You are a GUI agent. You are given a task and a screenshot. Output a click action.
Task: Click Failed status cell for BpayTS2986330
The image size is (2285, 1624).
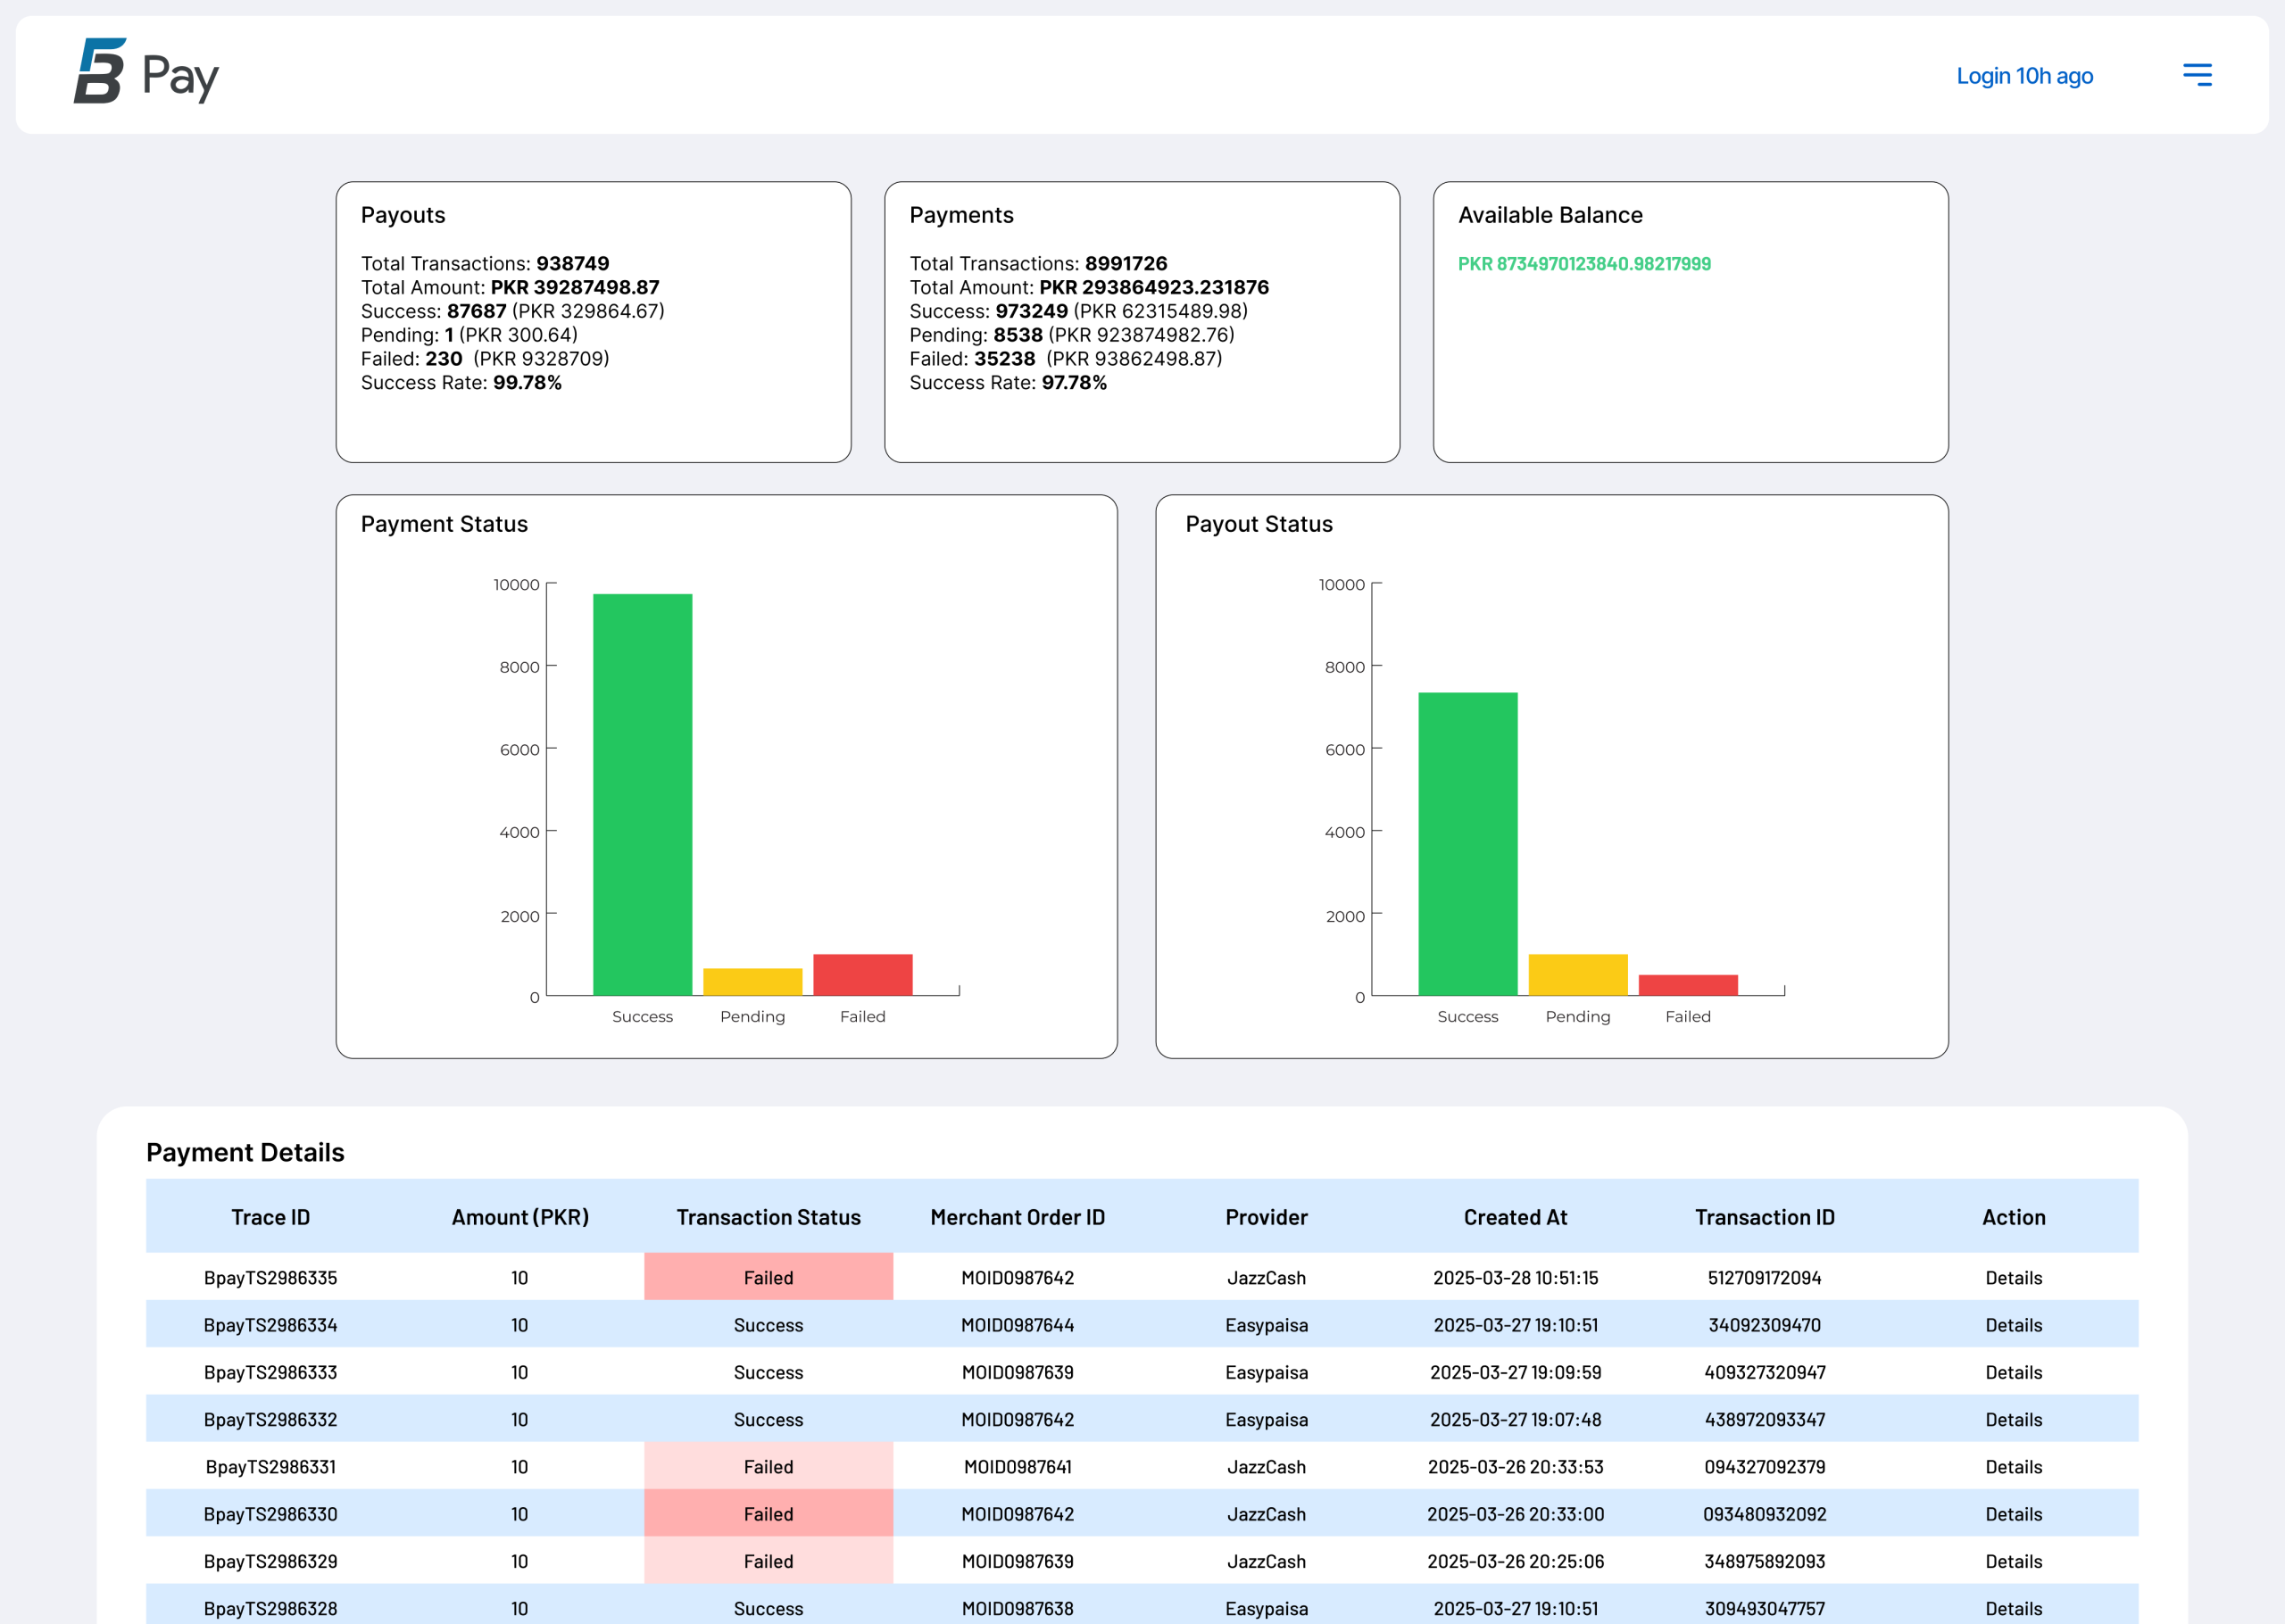pyautogui.click(x=768, y=1513)
